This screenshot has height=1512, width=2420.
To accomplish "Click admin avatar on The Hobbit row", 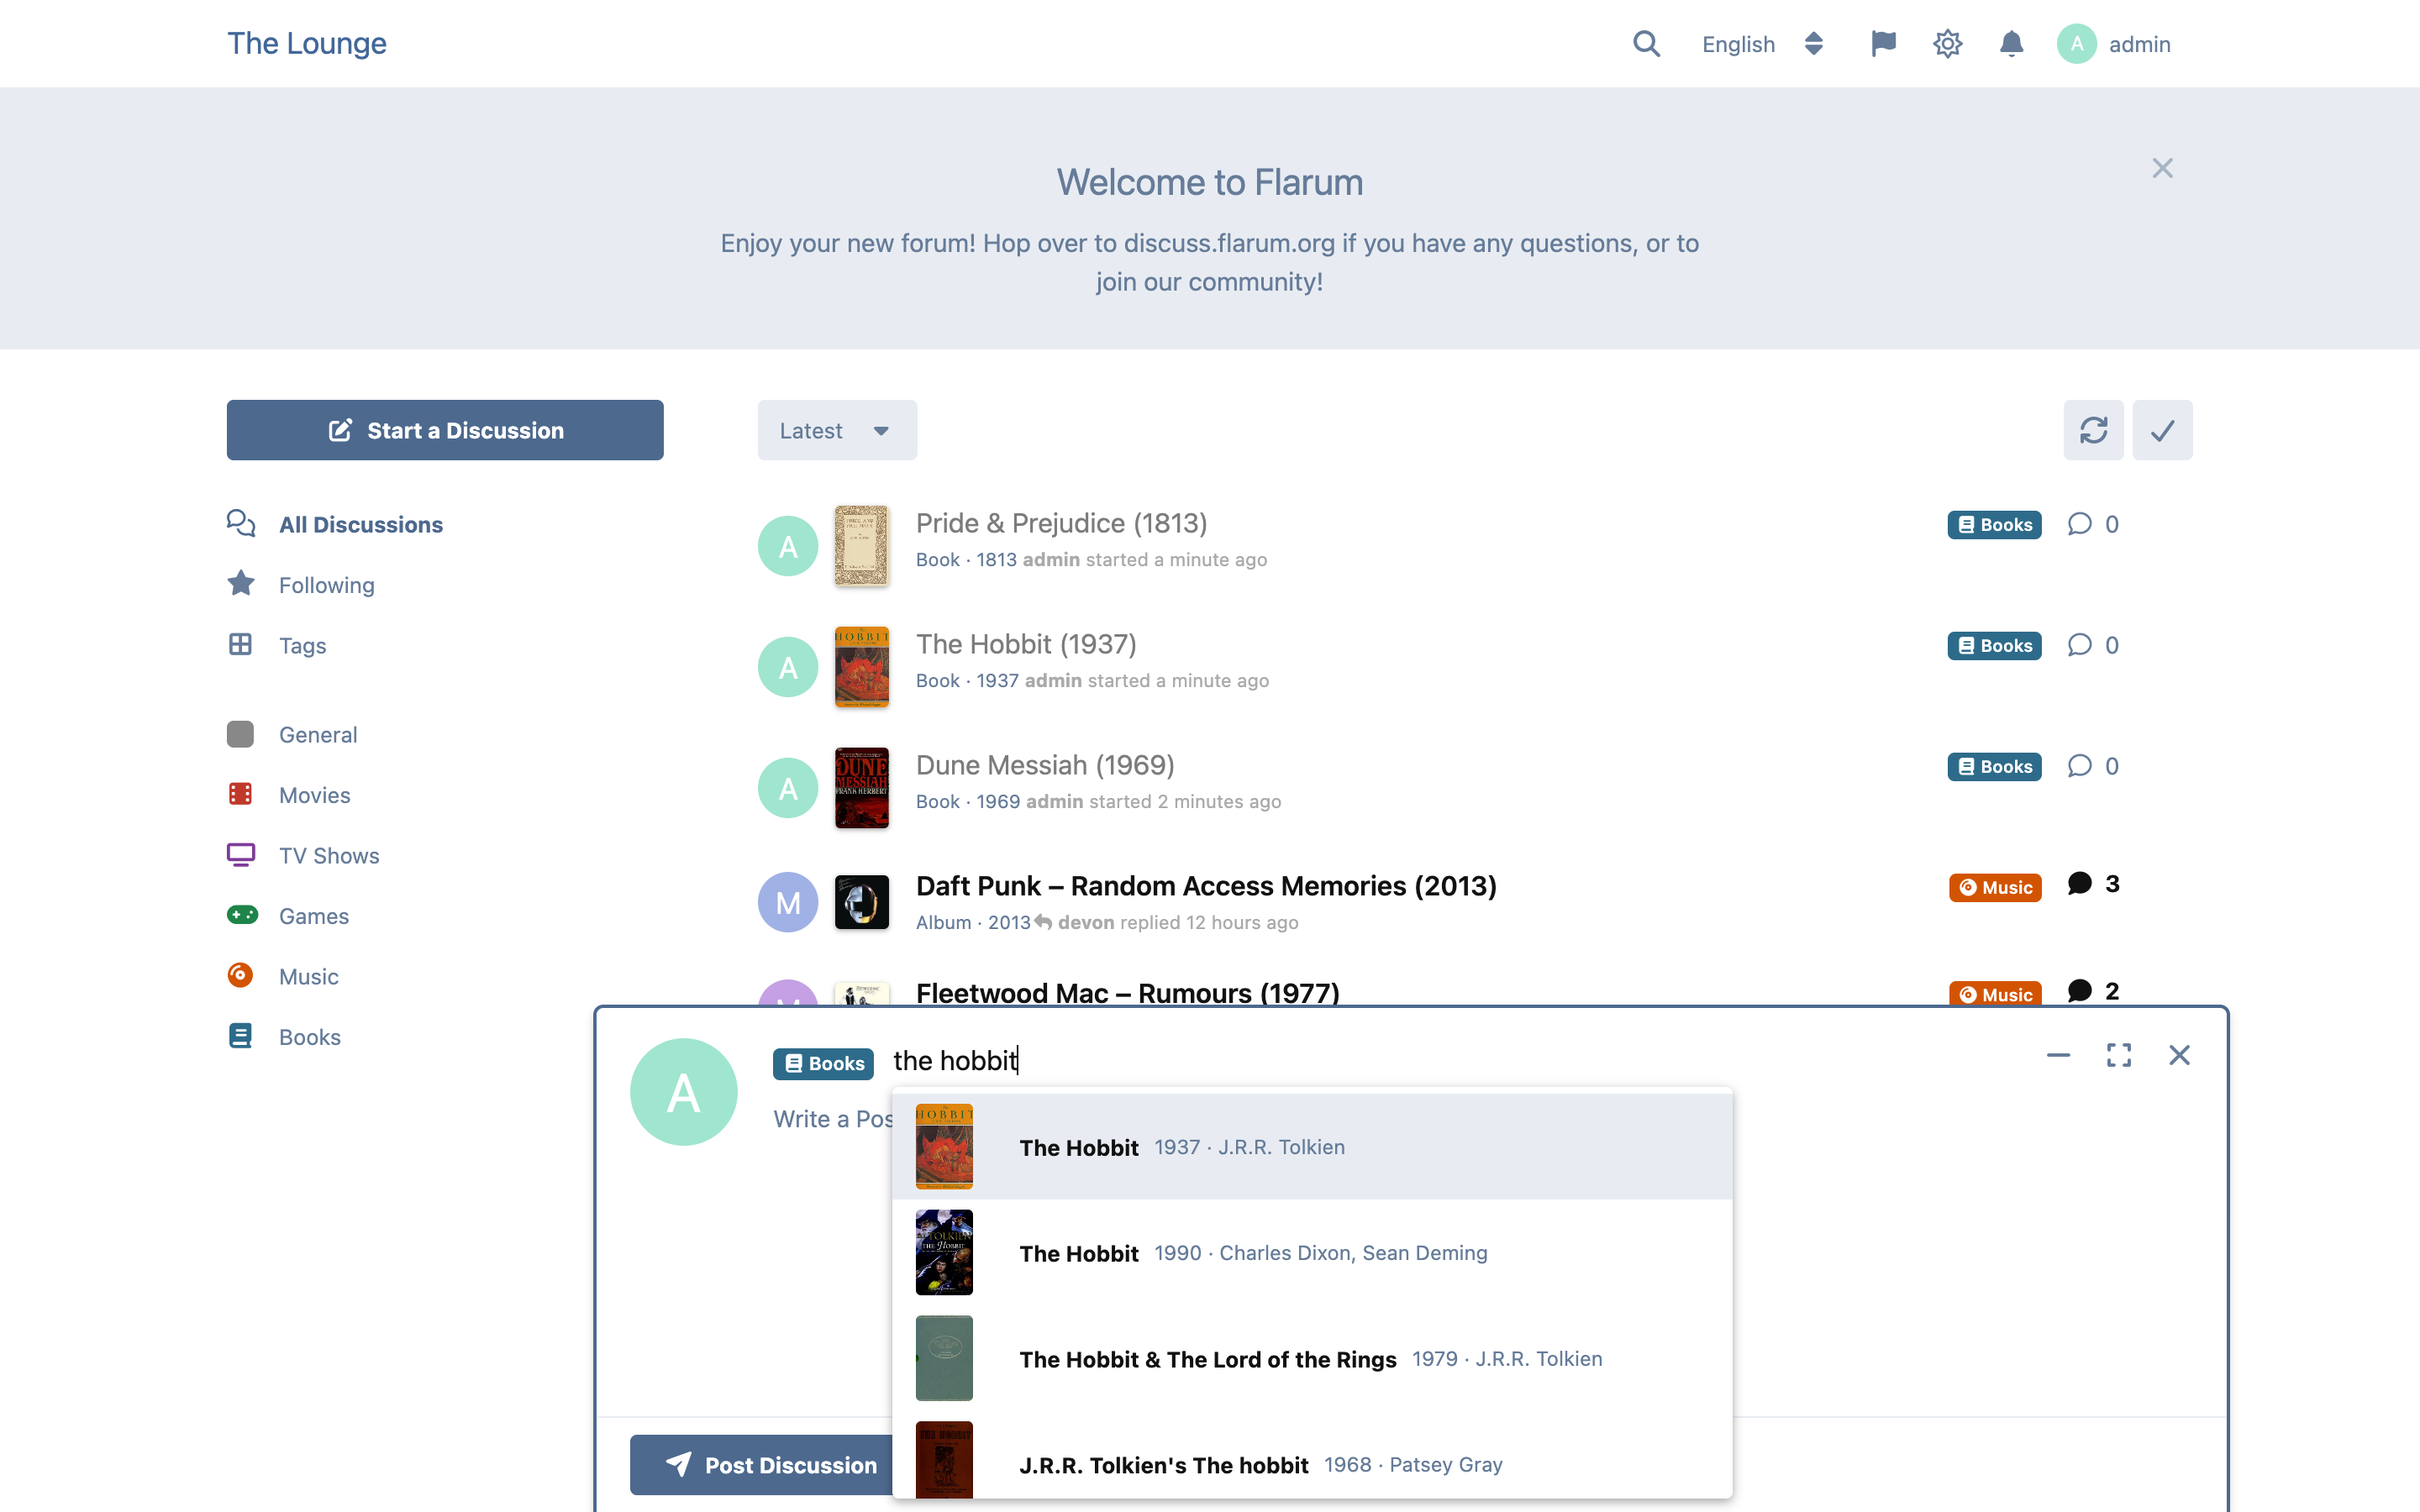I will click(788, 667).
